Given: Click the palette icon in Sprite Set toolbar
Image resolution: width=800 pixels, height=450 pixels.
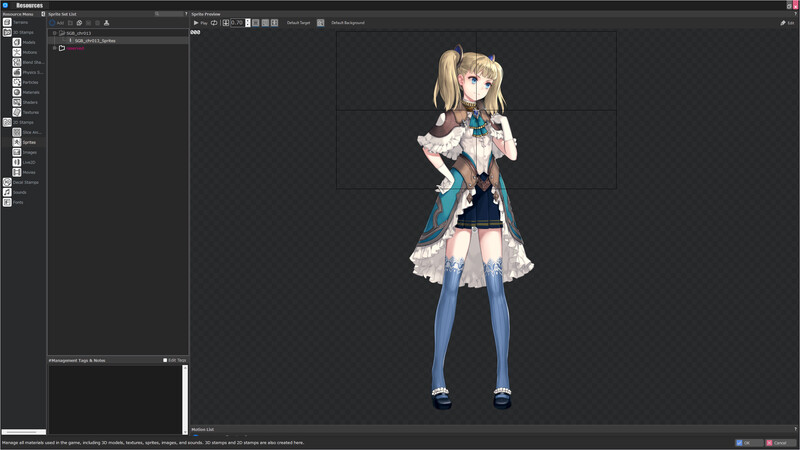Looking at the screenshot, I should (x=79, y=23).
